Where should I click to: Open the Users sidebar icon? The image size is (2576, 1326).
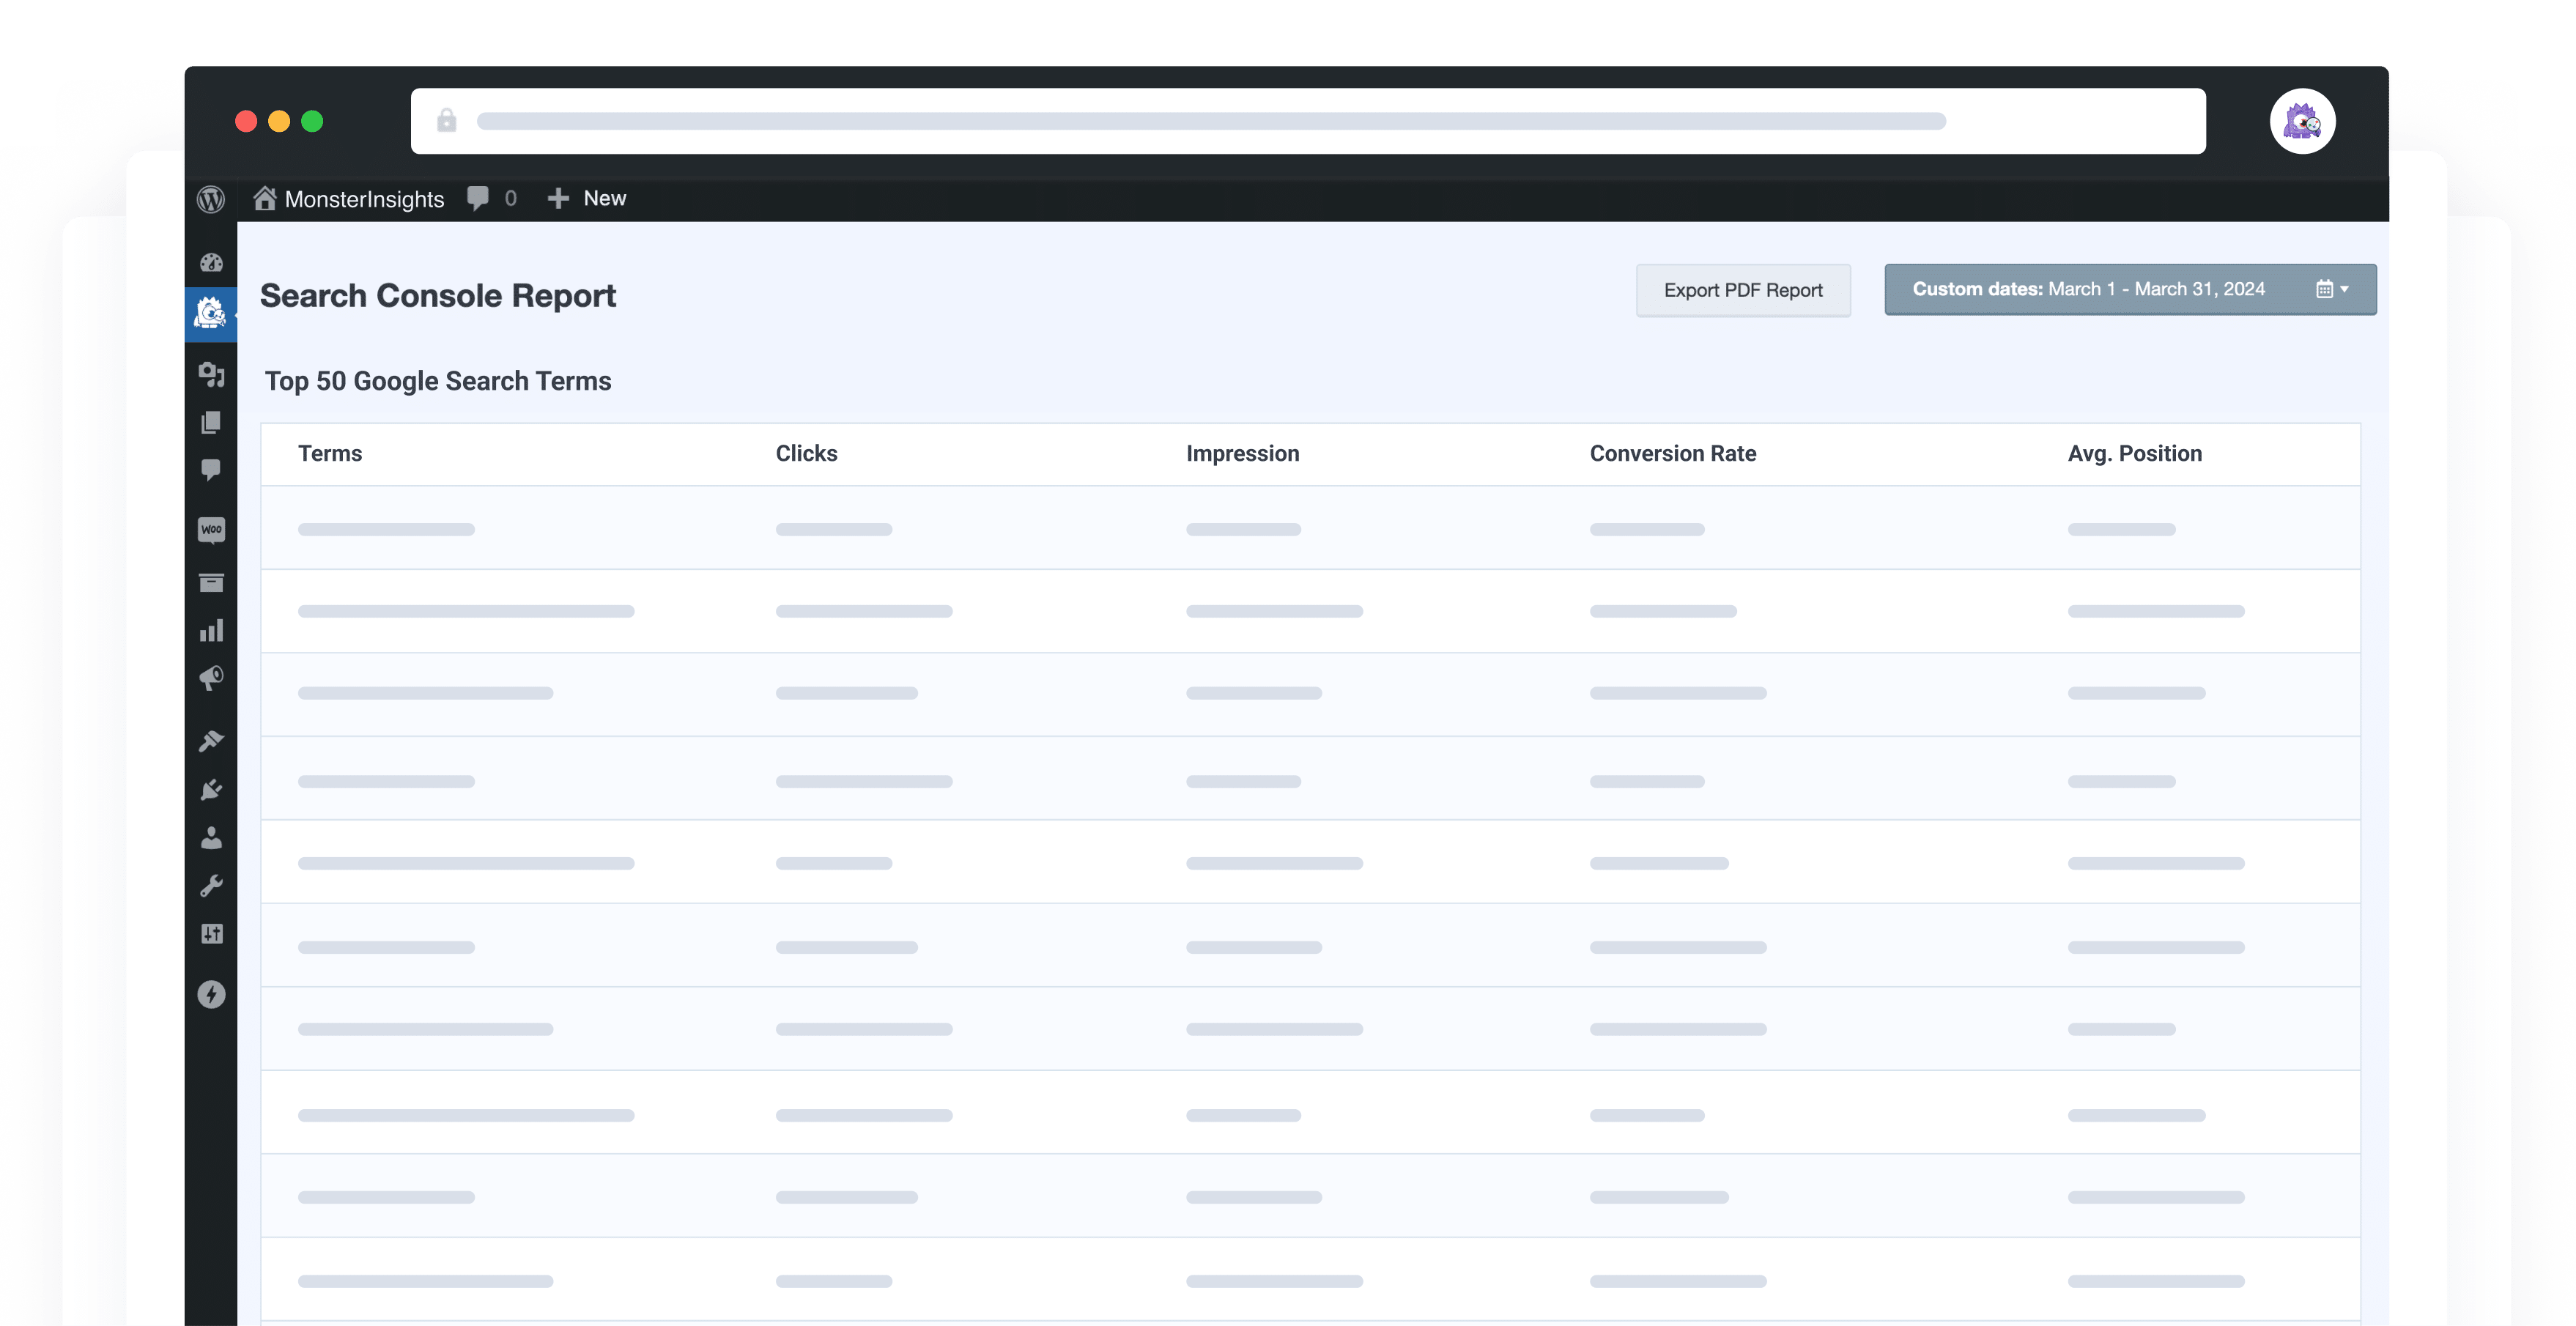(211, 838)
